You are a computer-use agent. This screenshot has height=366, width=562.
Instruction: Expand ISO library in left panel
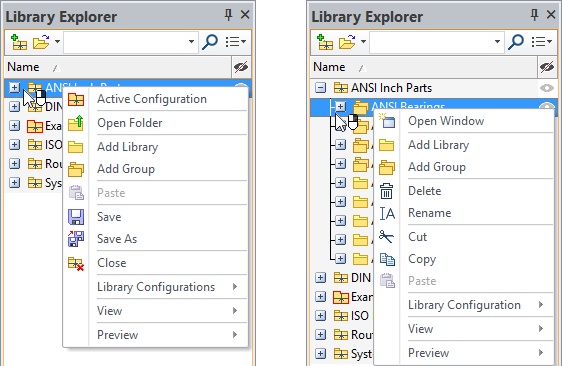(14, 144)
